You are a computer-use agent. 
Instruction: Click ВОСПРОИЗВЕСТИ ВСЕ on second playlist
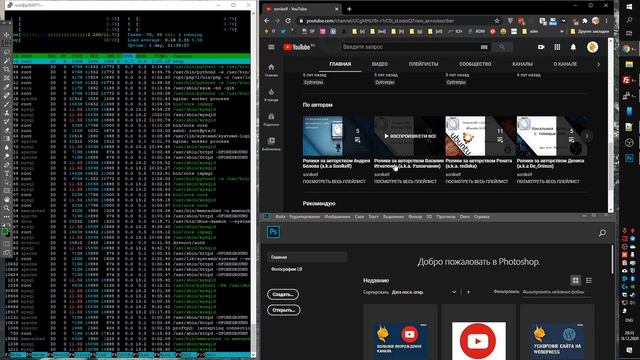click(409, 136)
